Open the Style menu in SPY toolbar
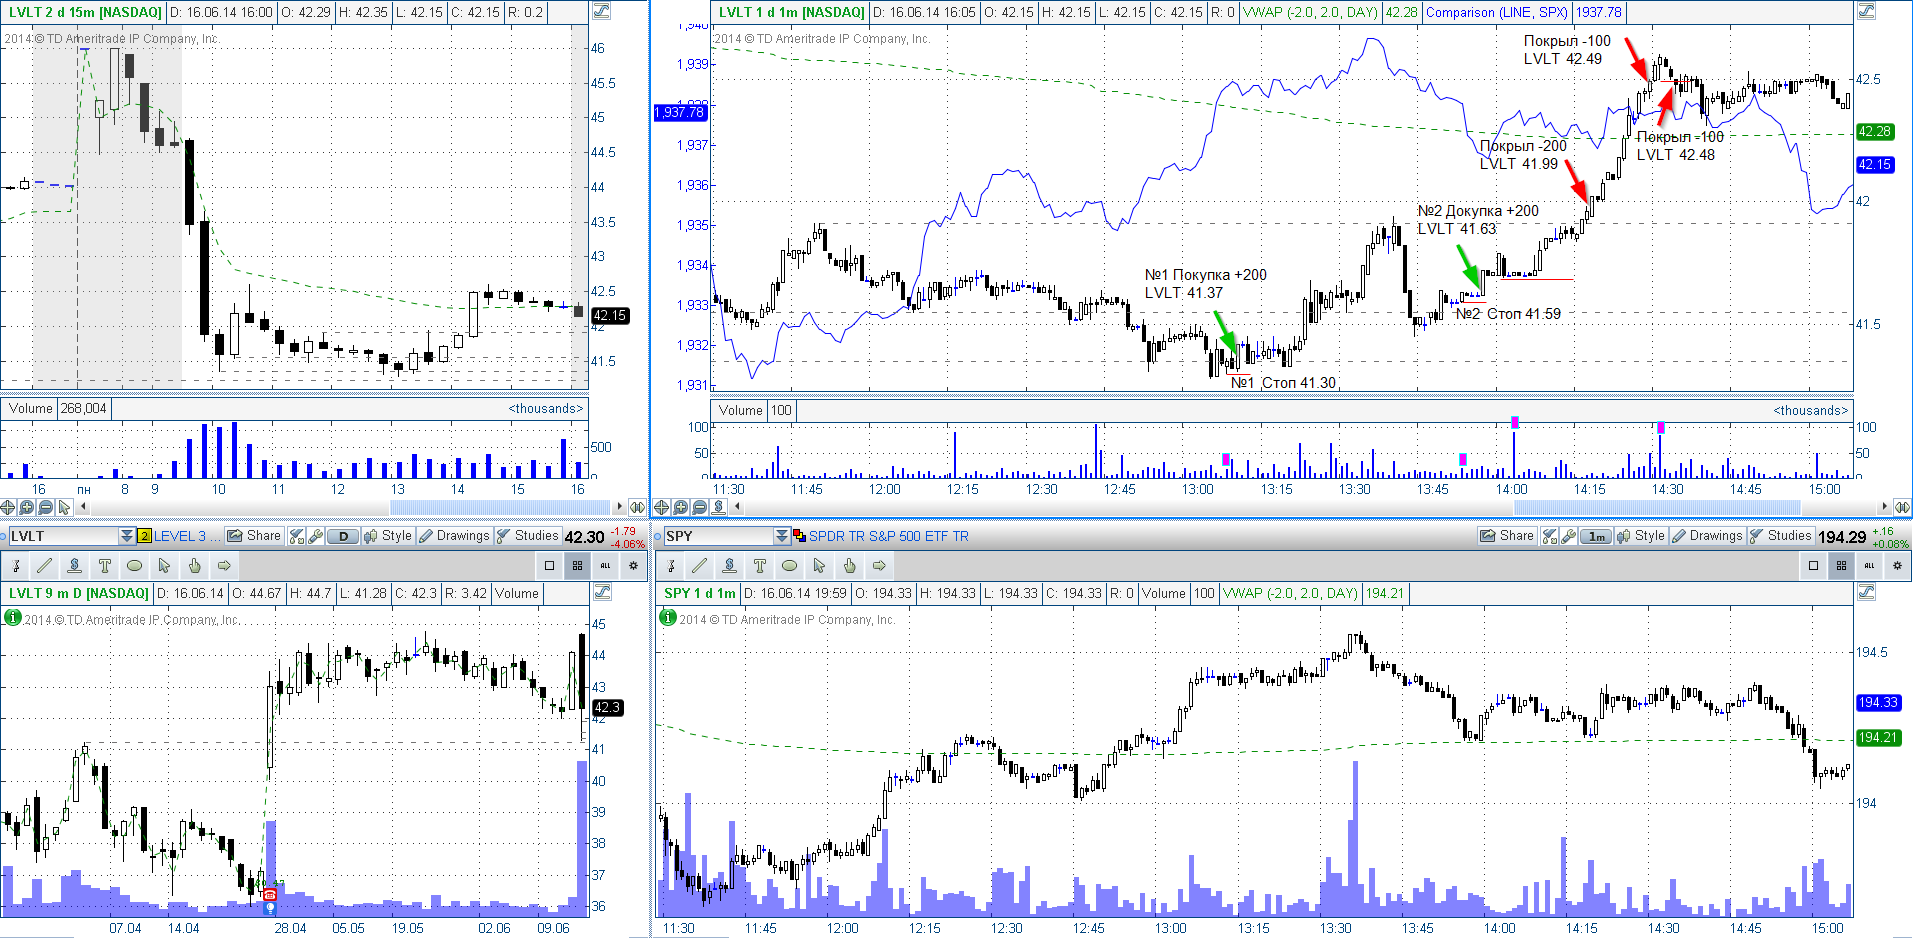This screenshot has width=1913, height=938. coord(1641,536)
